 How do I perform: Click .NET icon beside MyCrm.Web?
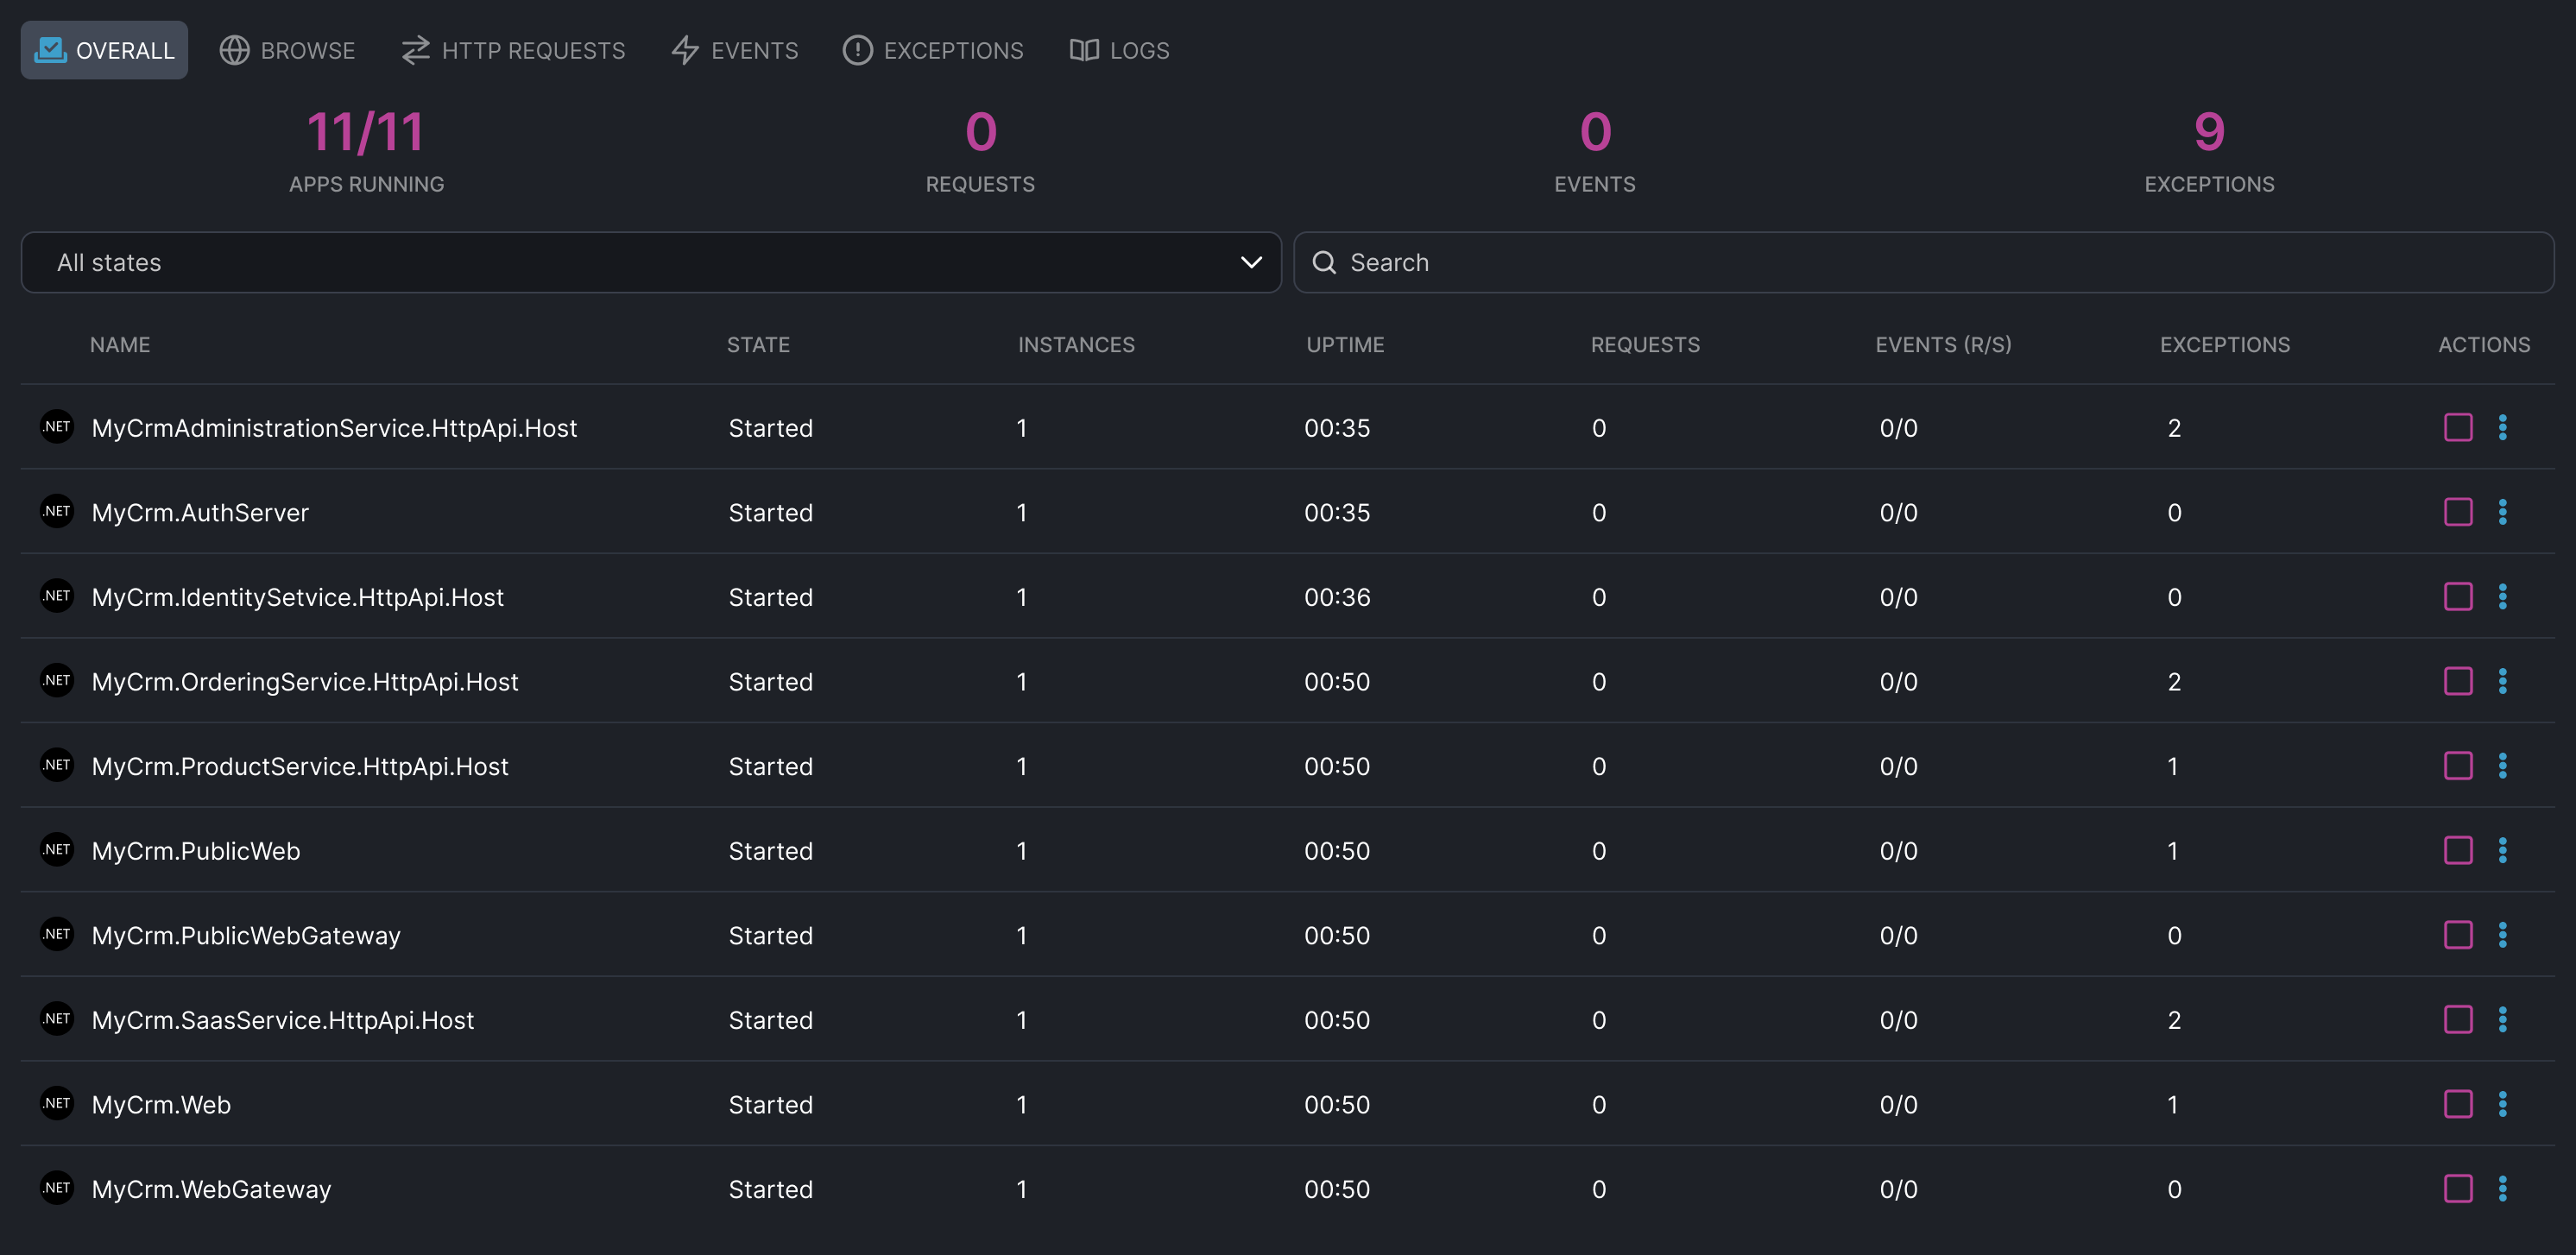(57, 1103)
